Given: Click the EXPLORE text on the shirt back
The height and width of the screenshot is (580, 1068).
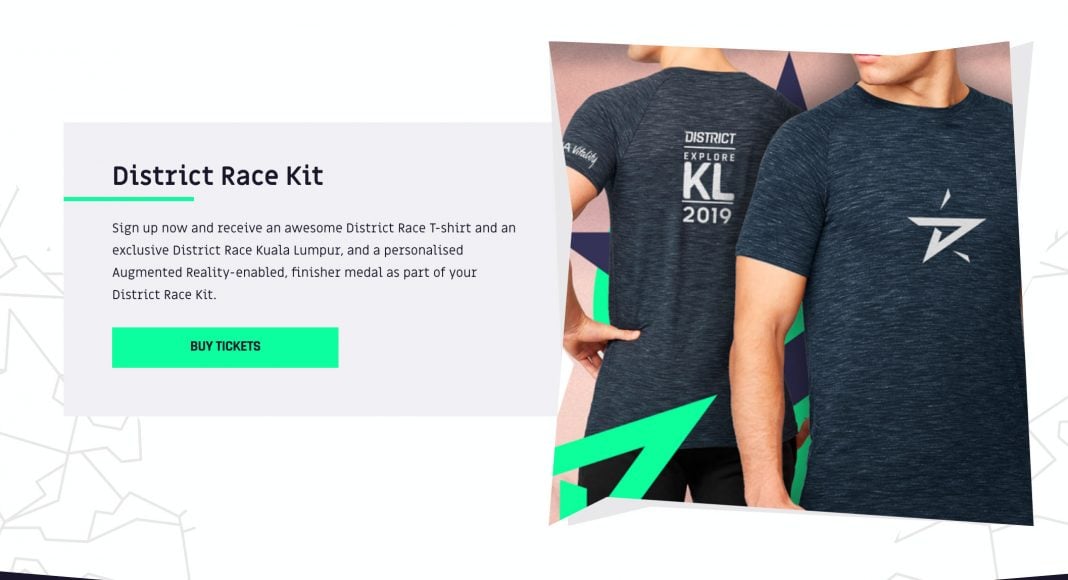Looking at the screenshot, I should coord(709,157).
